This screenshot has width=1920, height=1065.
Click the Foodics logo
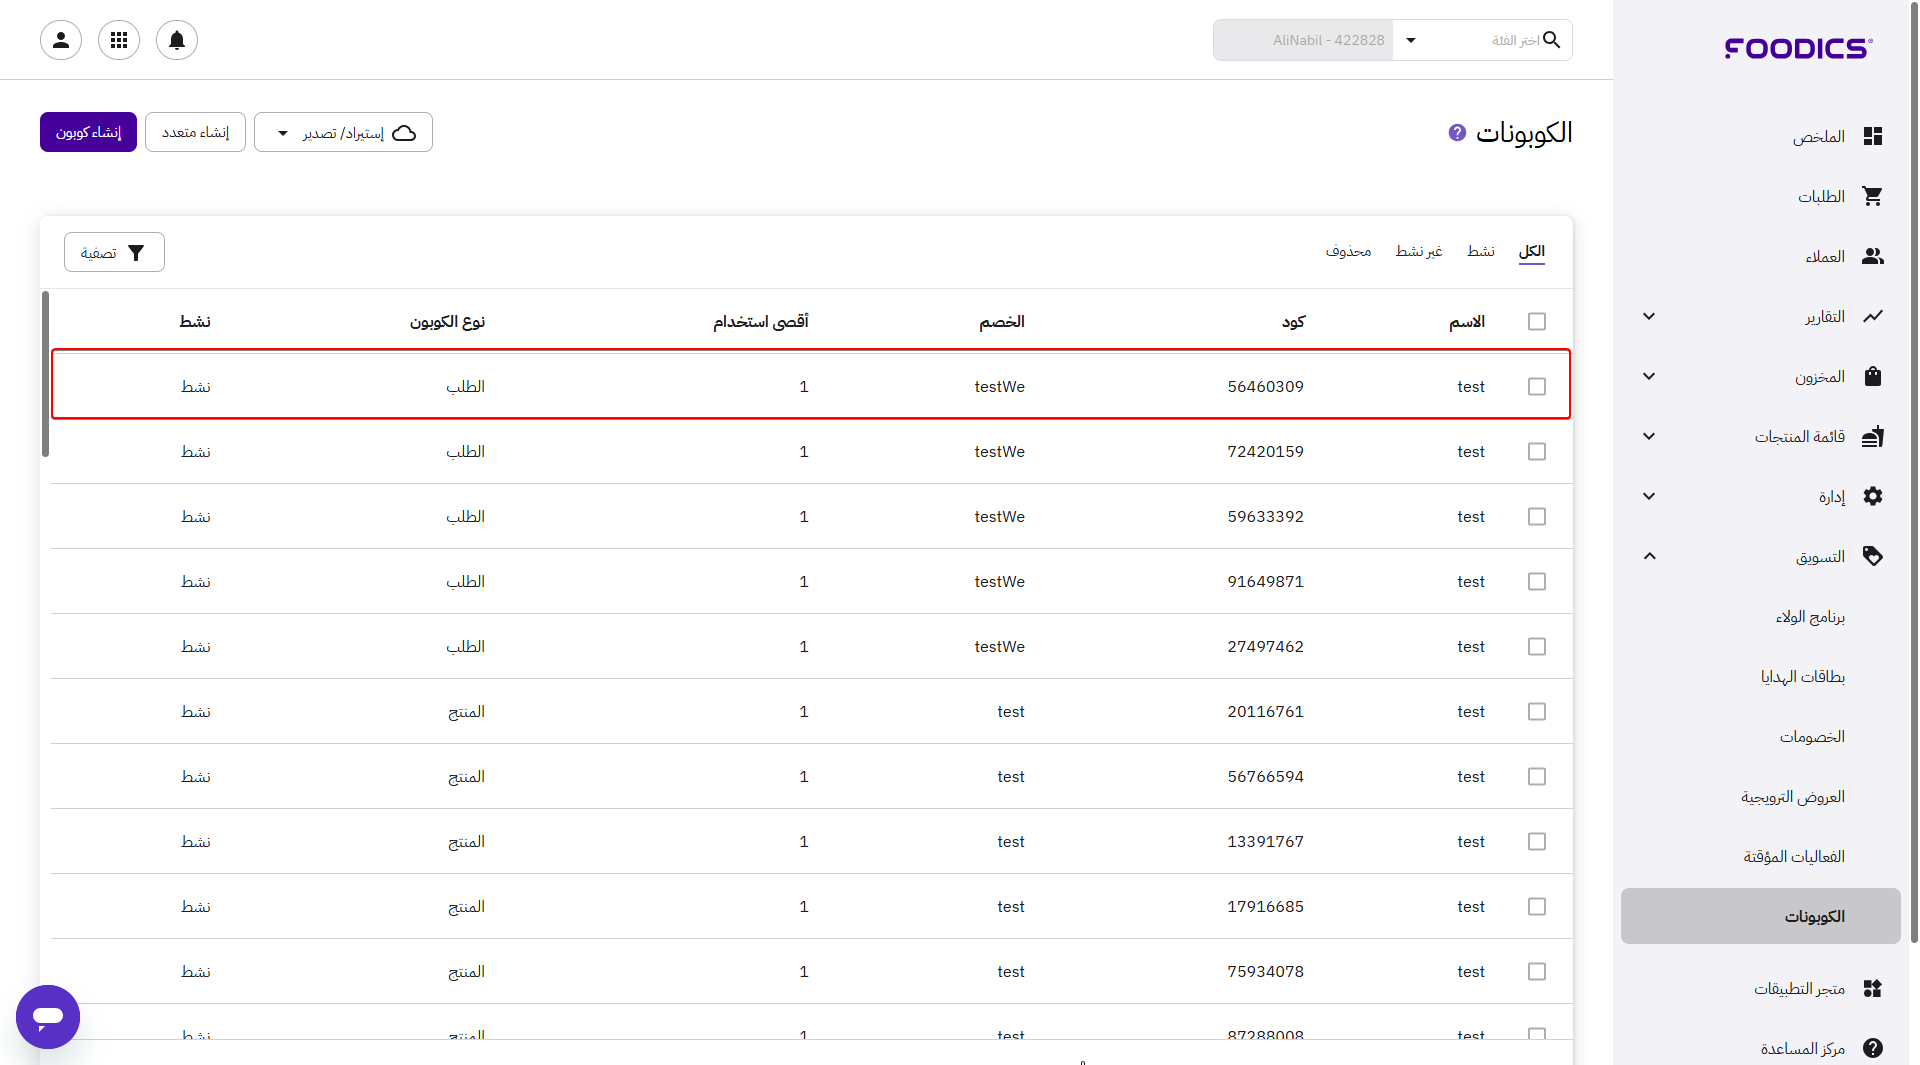tap(1798, 48)
